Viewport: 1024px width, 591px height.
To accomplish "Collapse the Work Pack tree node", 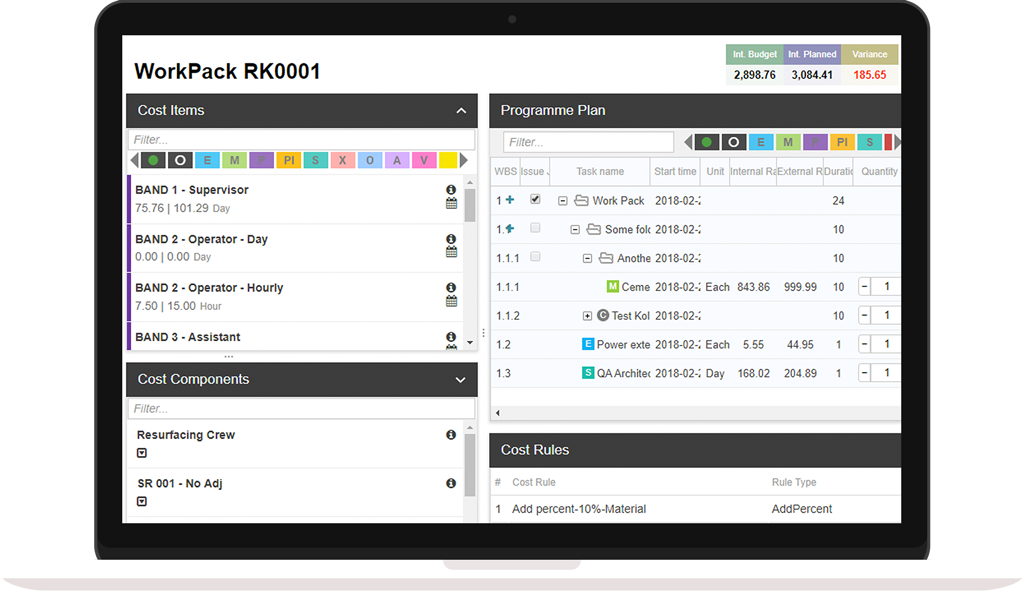I will [562, 201].
